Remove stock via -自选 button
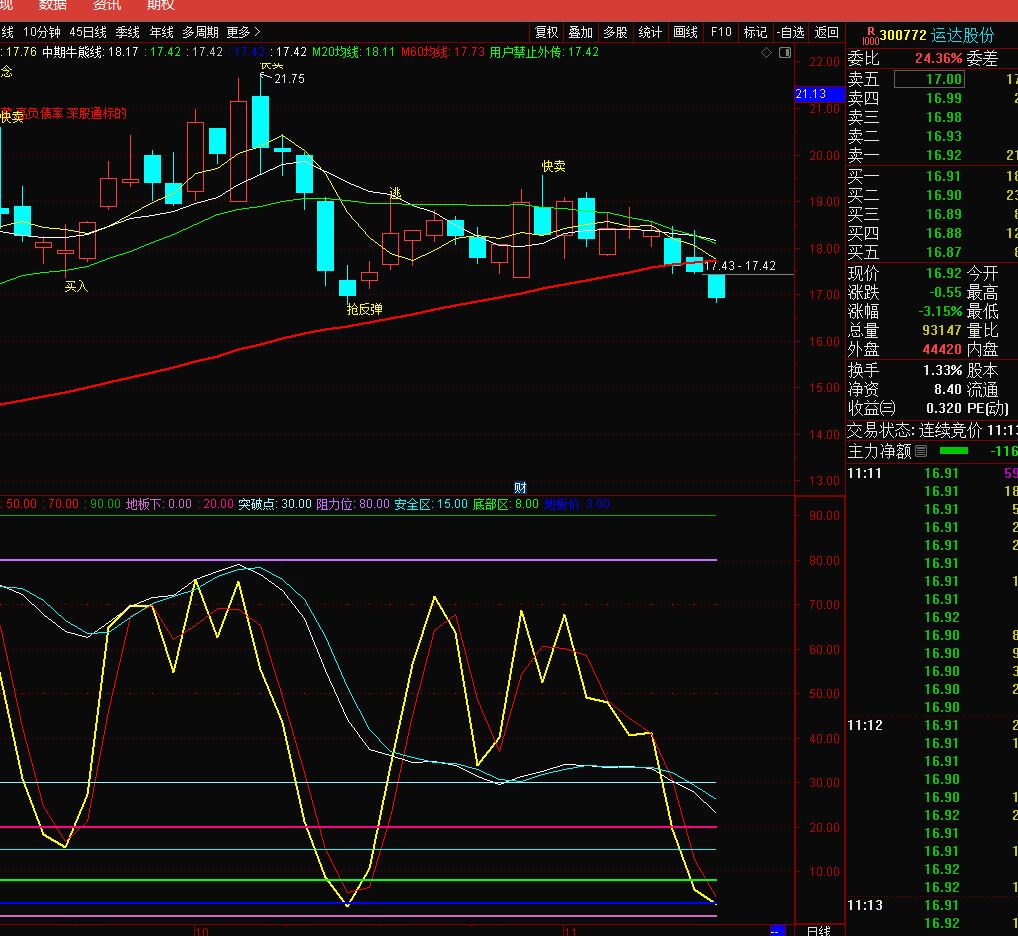 tap(791, 32)
